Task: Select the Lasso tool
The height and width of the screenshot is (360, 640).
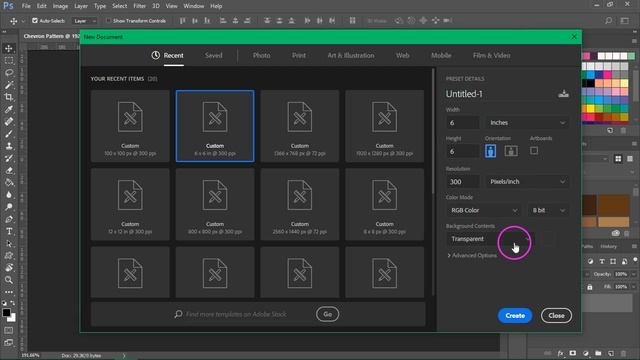Action: pyautogui.click(x=9, y=73)
